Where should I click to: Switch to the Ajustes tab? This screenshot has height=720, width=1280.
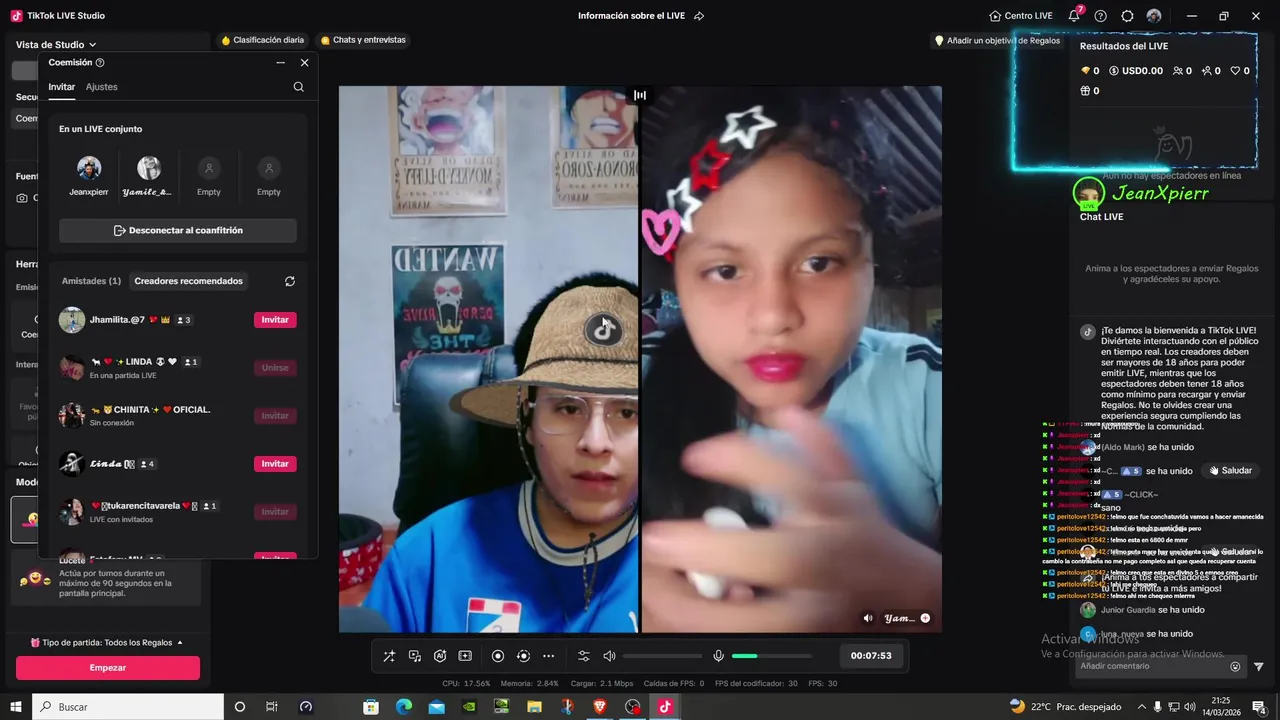pos(102,87)
